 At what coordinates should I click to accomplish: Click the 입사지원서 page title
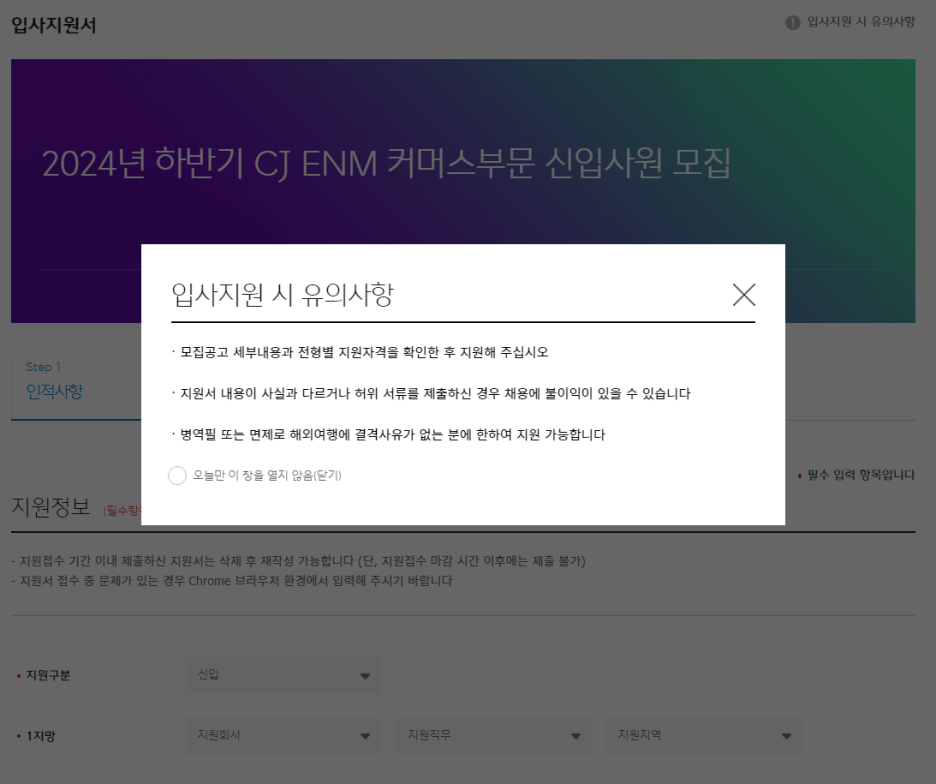(54, 25)
